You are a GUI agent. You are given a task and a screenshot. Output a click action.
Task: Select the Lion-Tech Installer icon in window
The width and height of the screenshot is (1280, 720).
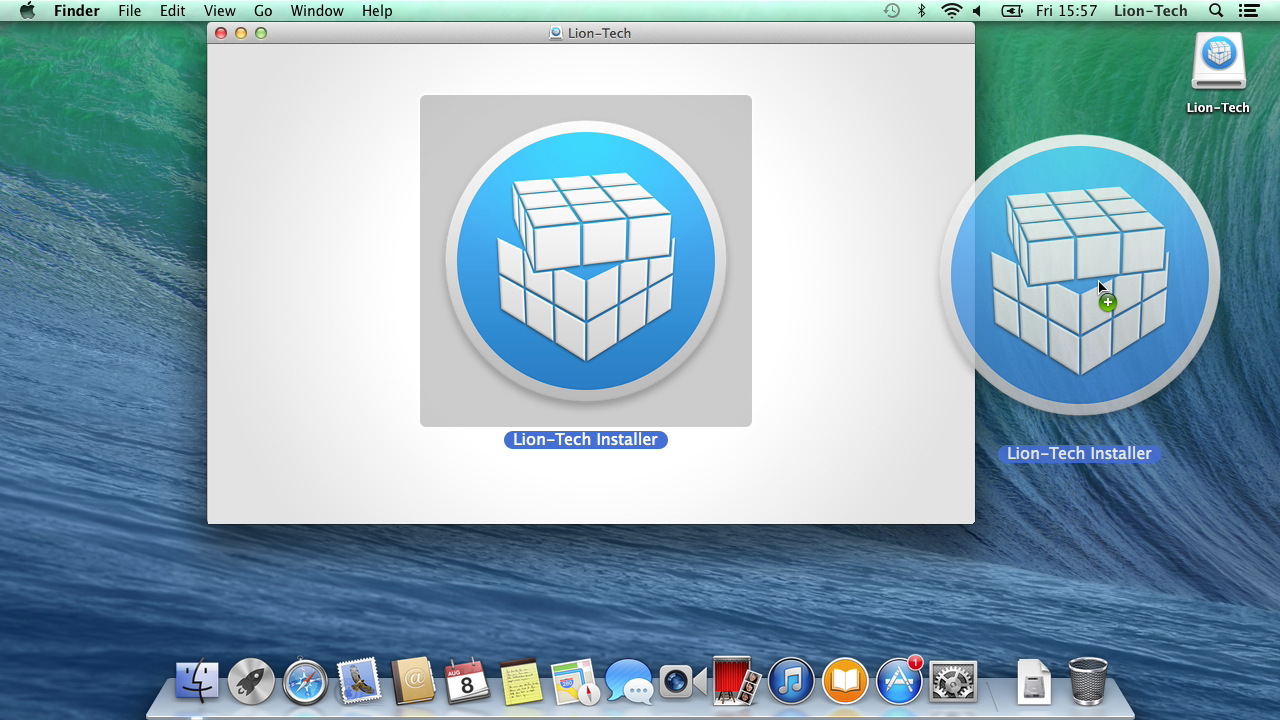pos(586,261)
